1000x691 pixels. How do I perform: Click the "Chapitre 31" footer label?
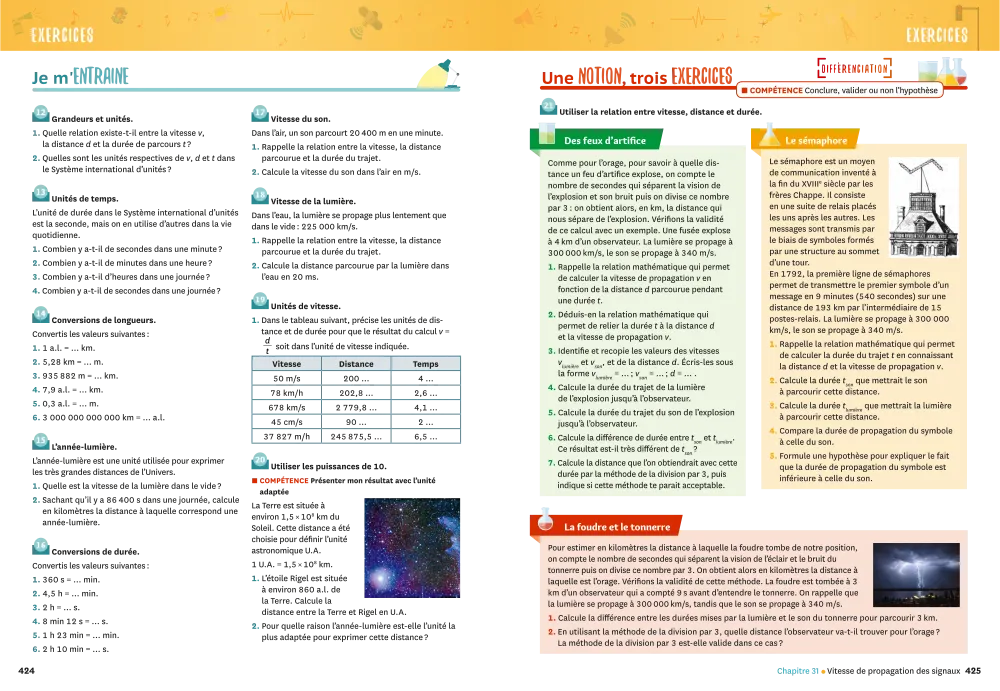[x=798, y=671]
